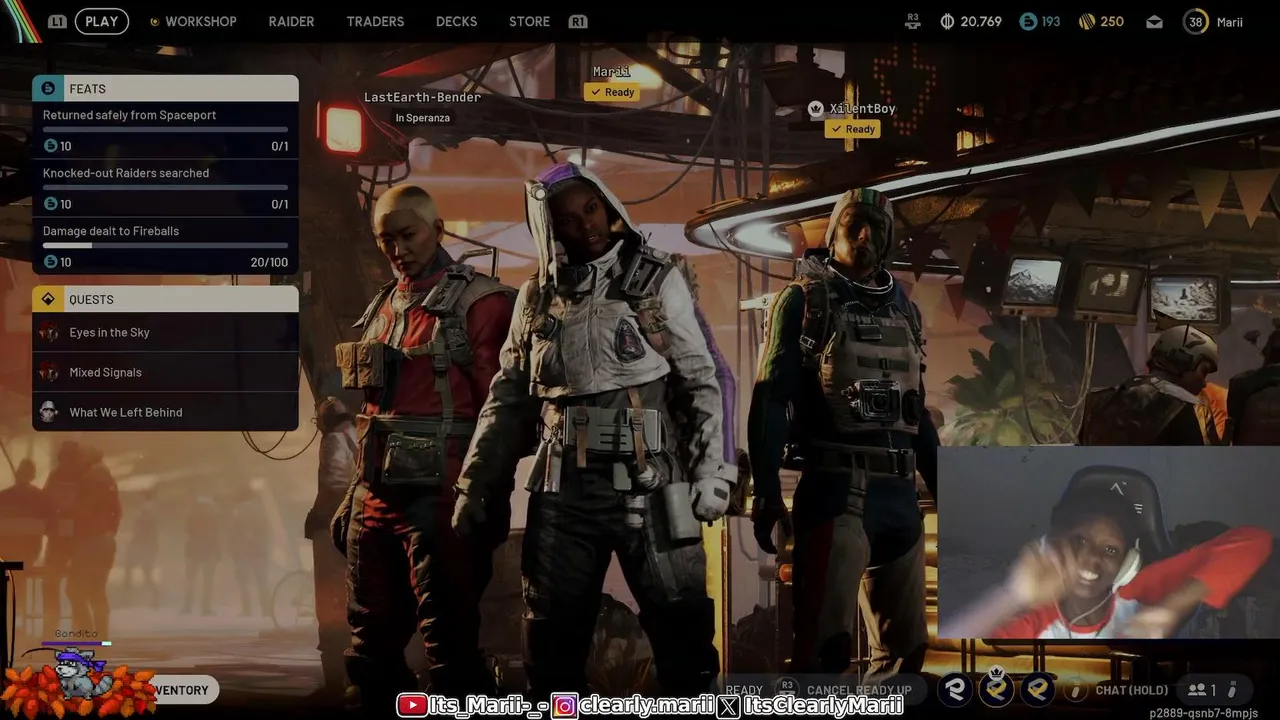
Task: Select the Damage dealt to Fireballs feat
Action: point(165,246)
